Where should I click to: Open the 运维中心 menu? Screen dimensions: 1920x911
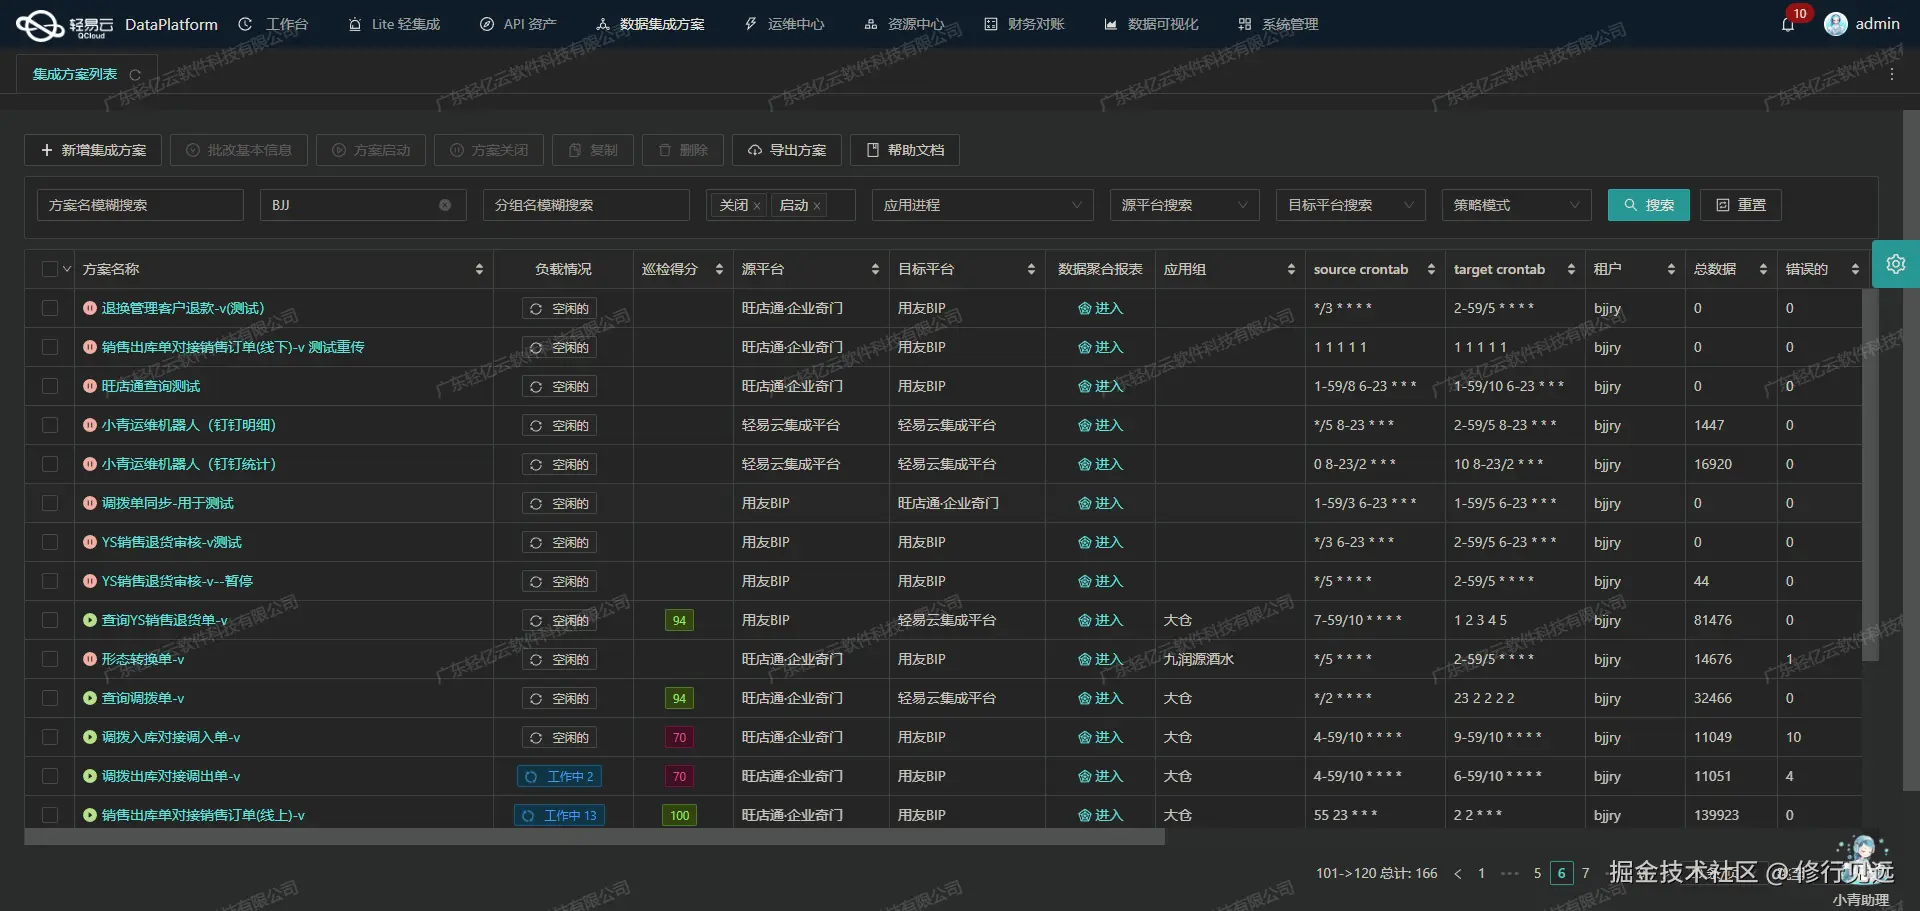pos(785,24)
